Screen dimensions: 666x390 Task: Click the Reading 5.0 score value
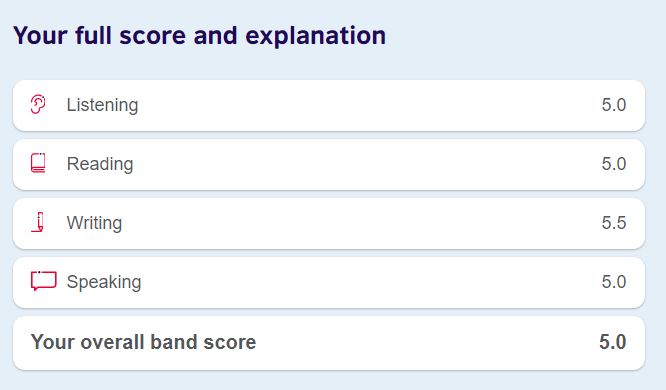(614, 164)
